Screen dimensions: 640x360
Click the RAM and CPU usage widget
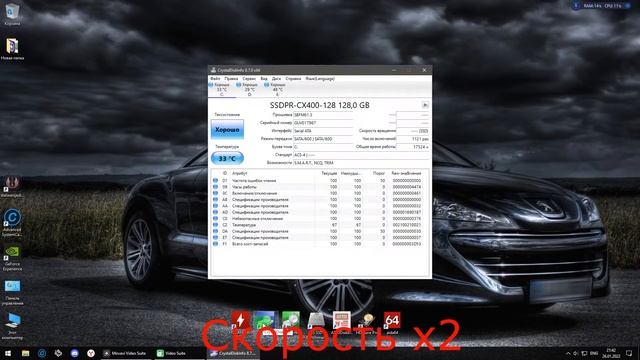tap(602, 6)
